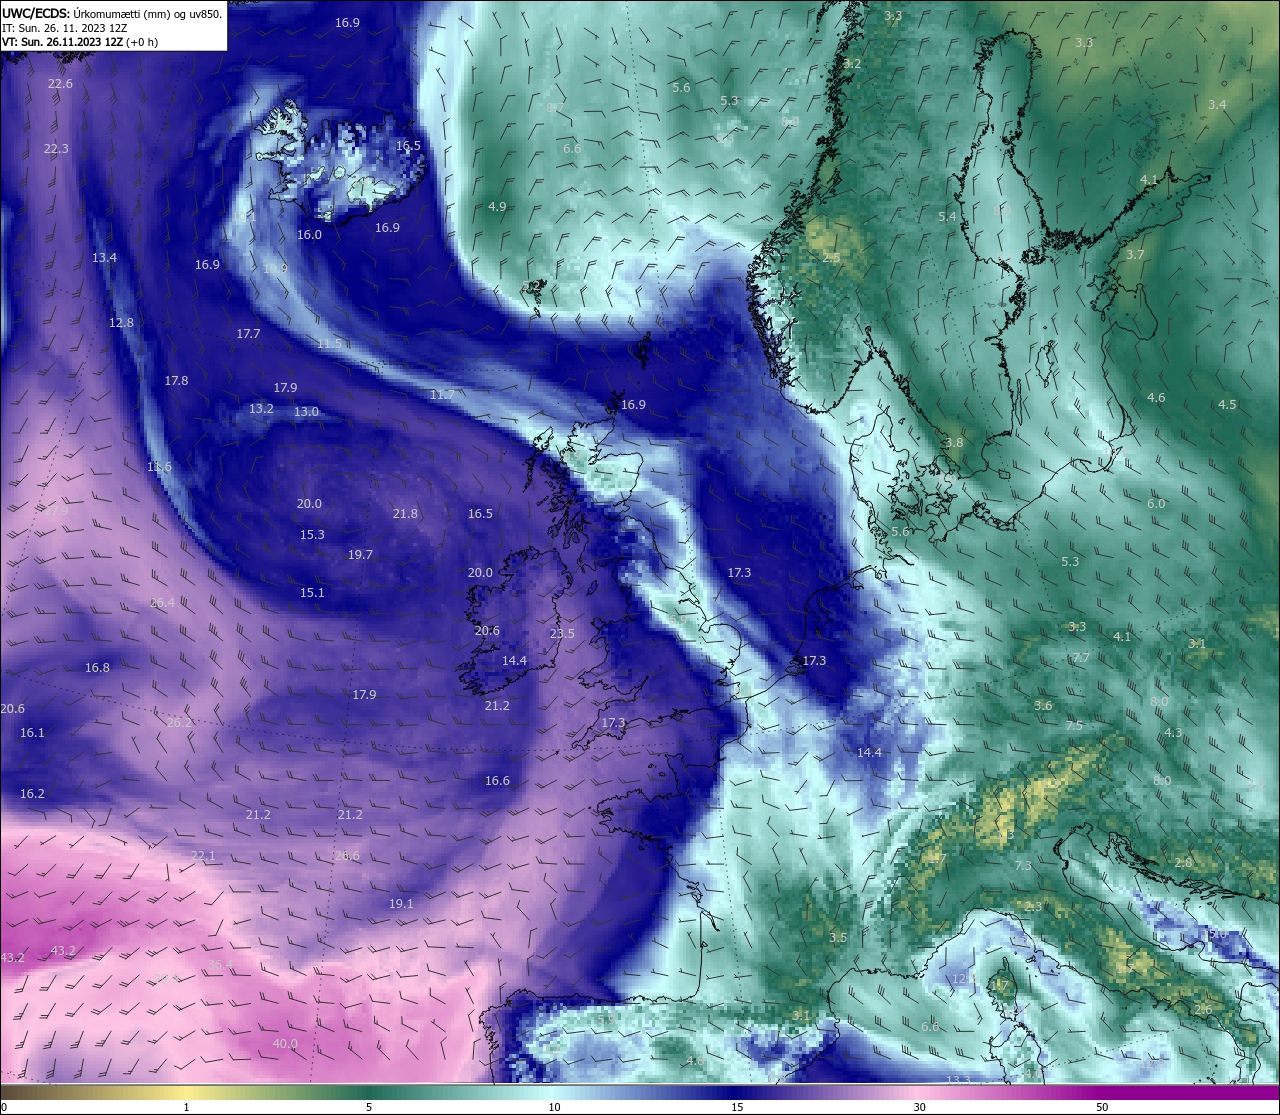
Task: Click the map value '3.8'
Action: 955,443
